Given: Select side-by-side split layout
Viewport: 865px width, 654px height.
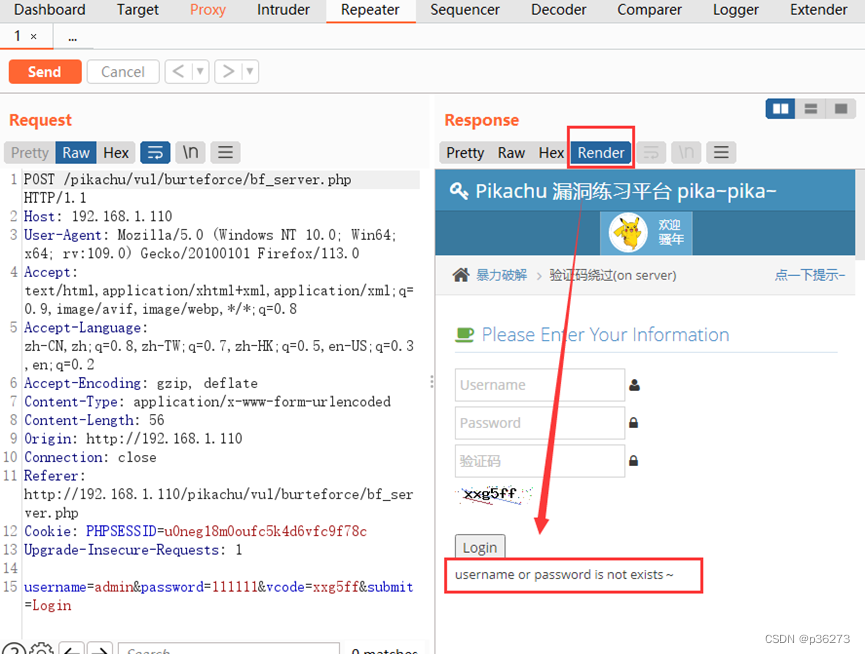Looking at the screenshot, I should (781, 109).
